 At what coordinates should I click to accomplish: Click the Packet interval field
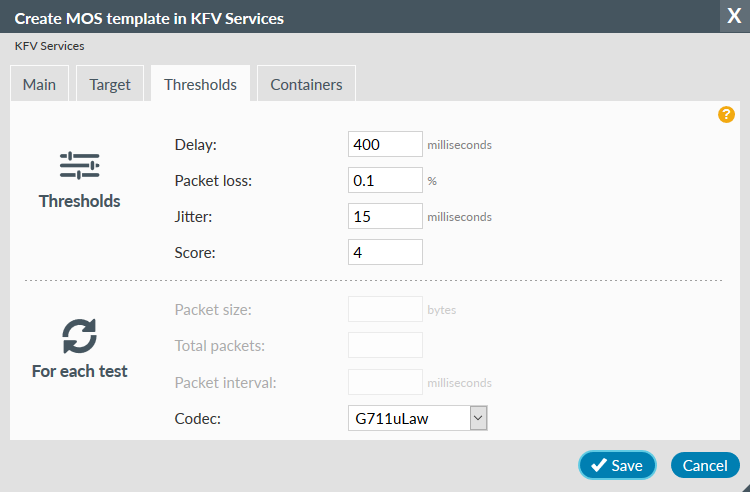(385, 382)
